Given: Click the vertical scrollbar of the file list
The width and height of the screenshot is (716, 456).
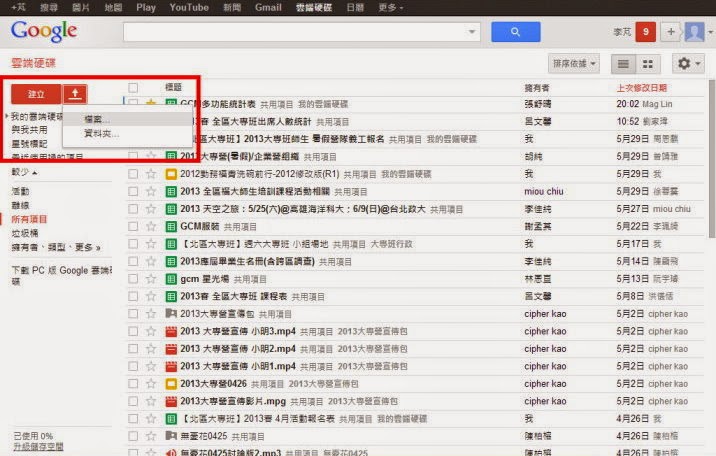Looking at the screenshot, I should coord(712,159).
